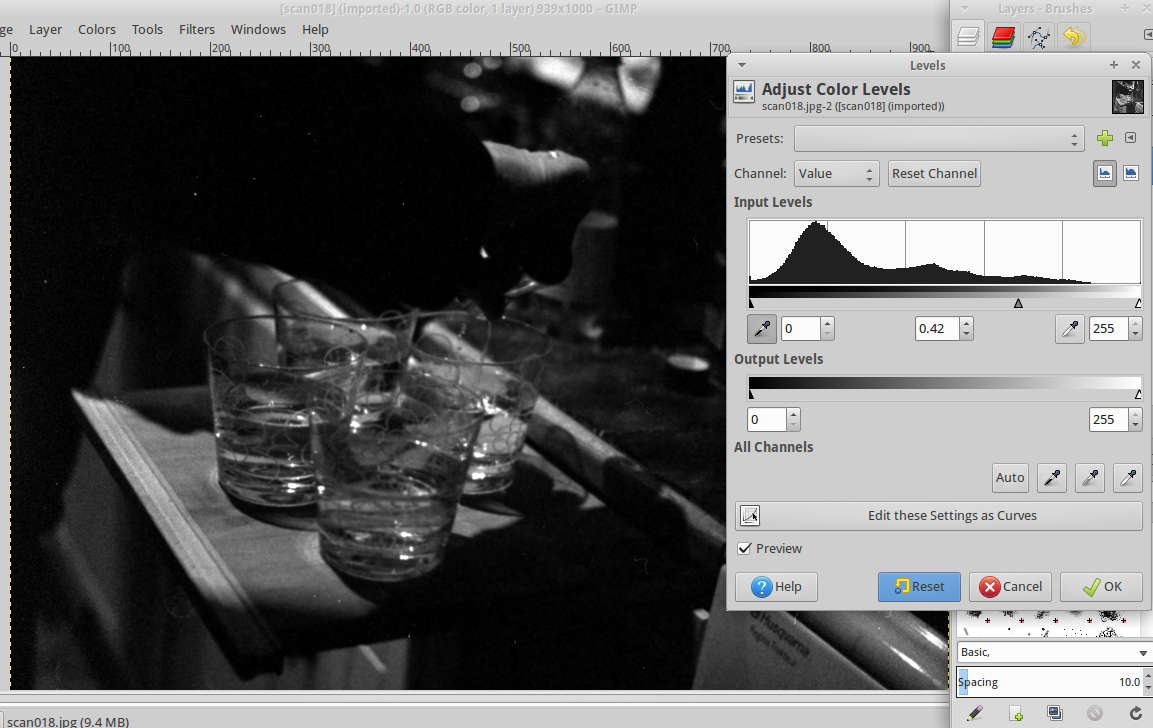The image size is (1153, 728).
Task: Open the Channel dropdown showing Value
Action: click(x=836, y=173)
